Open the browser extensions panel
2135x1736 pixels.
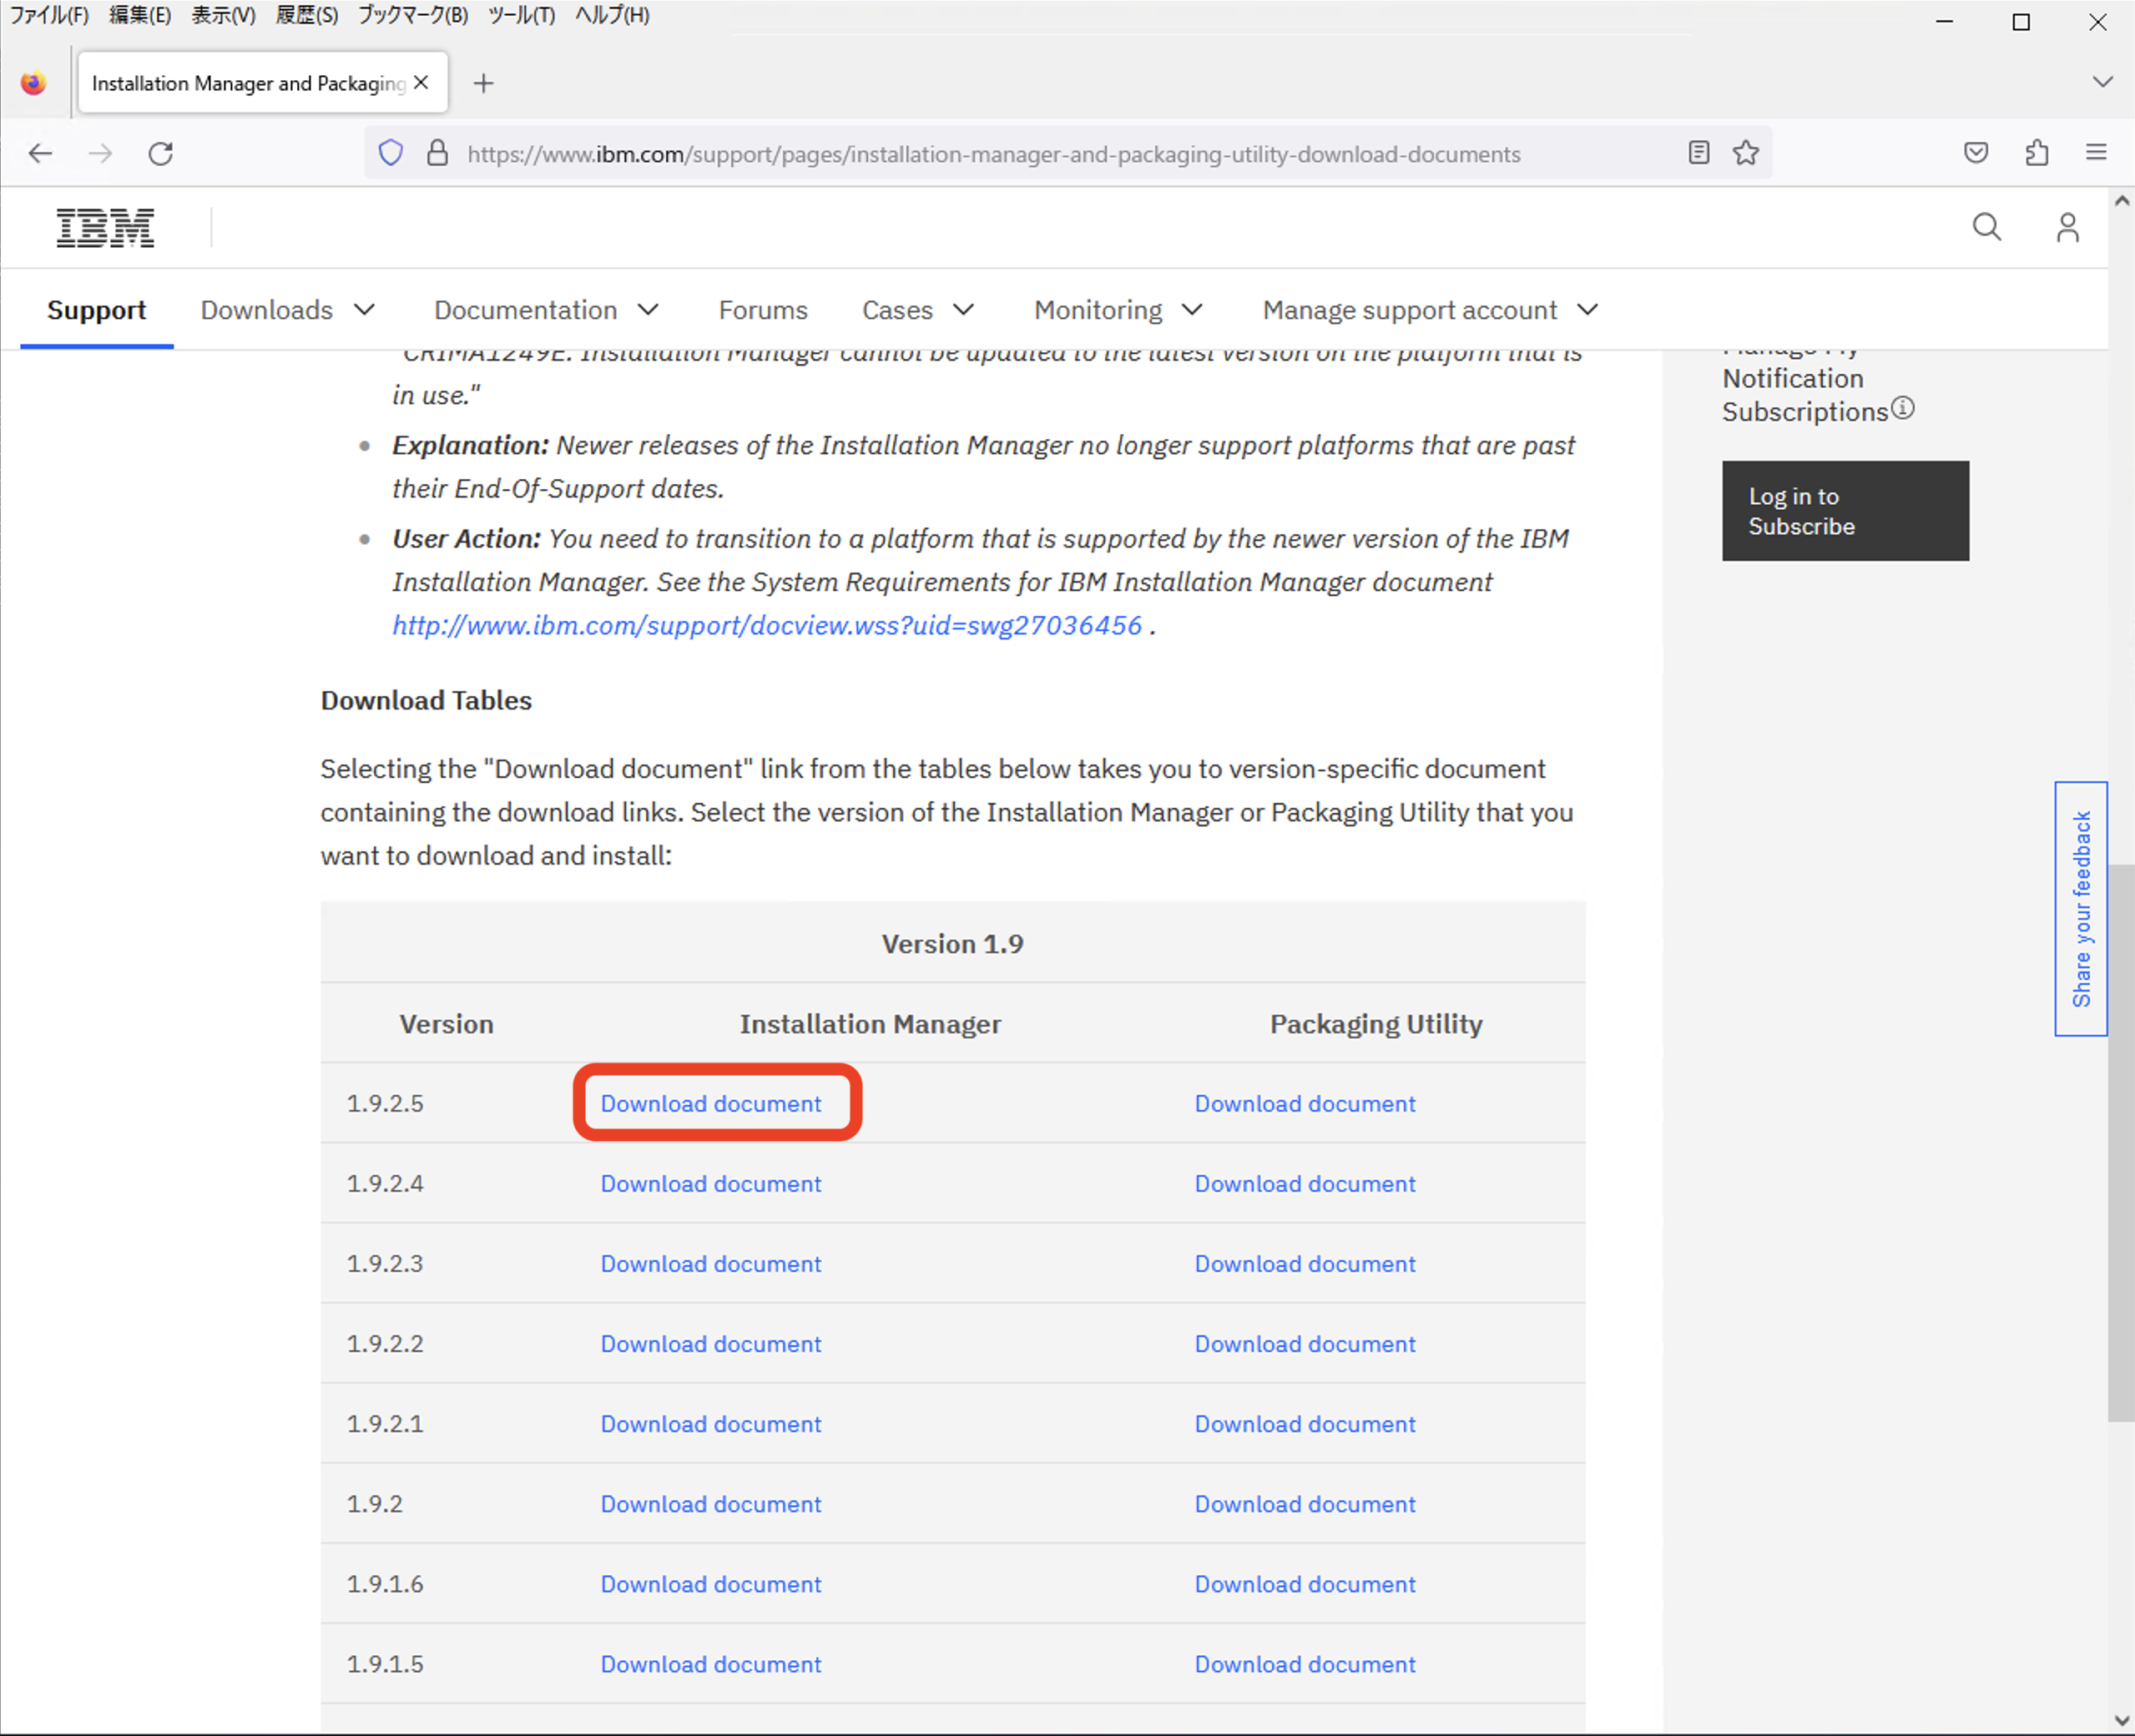tap(2037, 153)
